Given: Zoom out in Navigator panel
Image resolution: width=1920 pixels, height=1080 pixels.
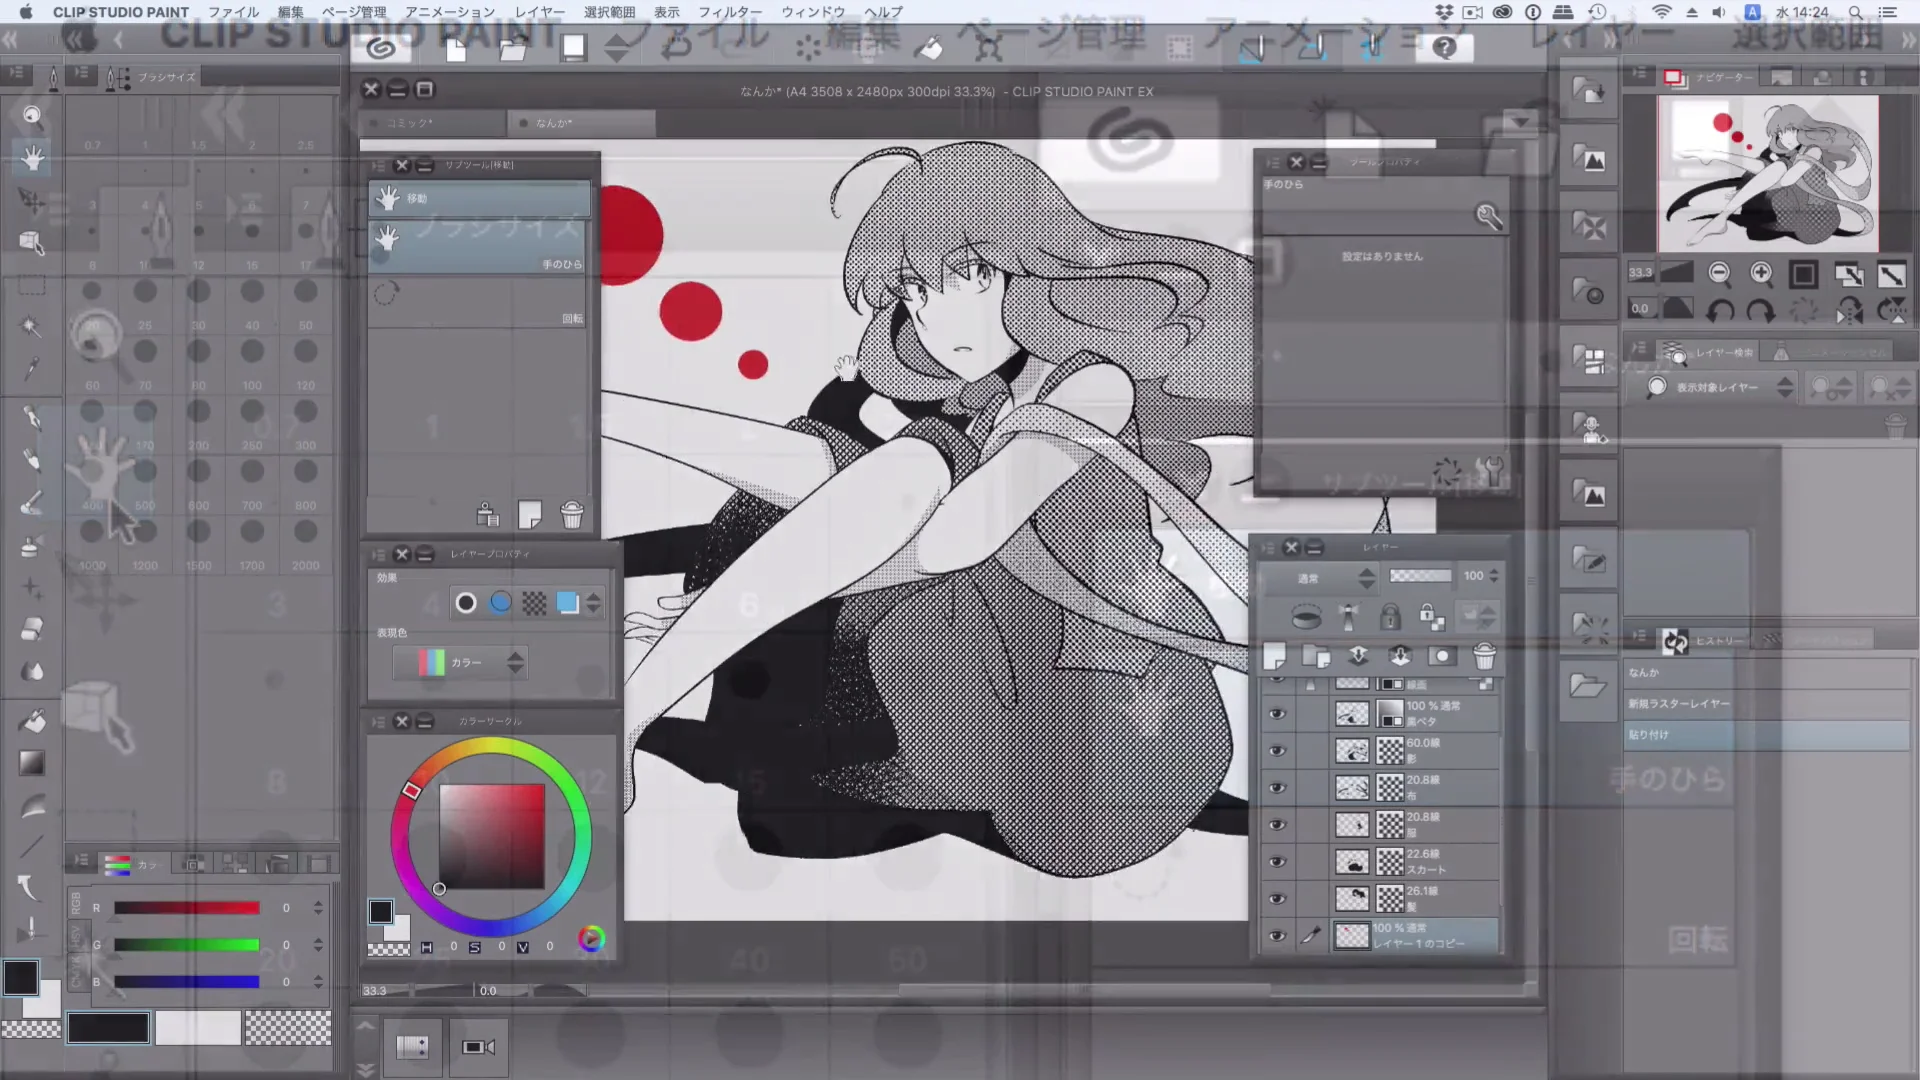Looking at the screenshot, I should pos(1719,273).
